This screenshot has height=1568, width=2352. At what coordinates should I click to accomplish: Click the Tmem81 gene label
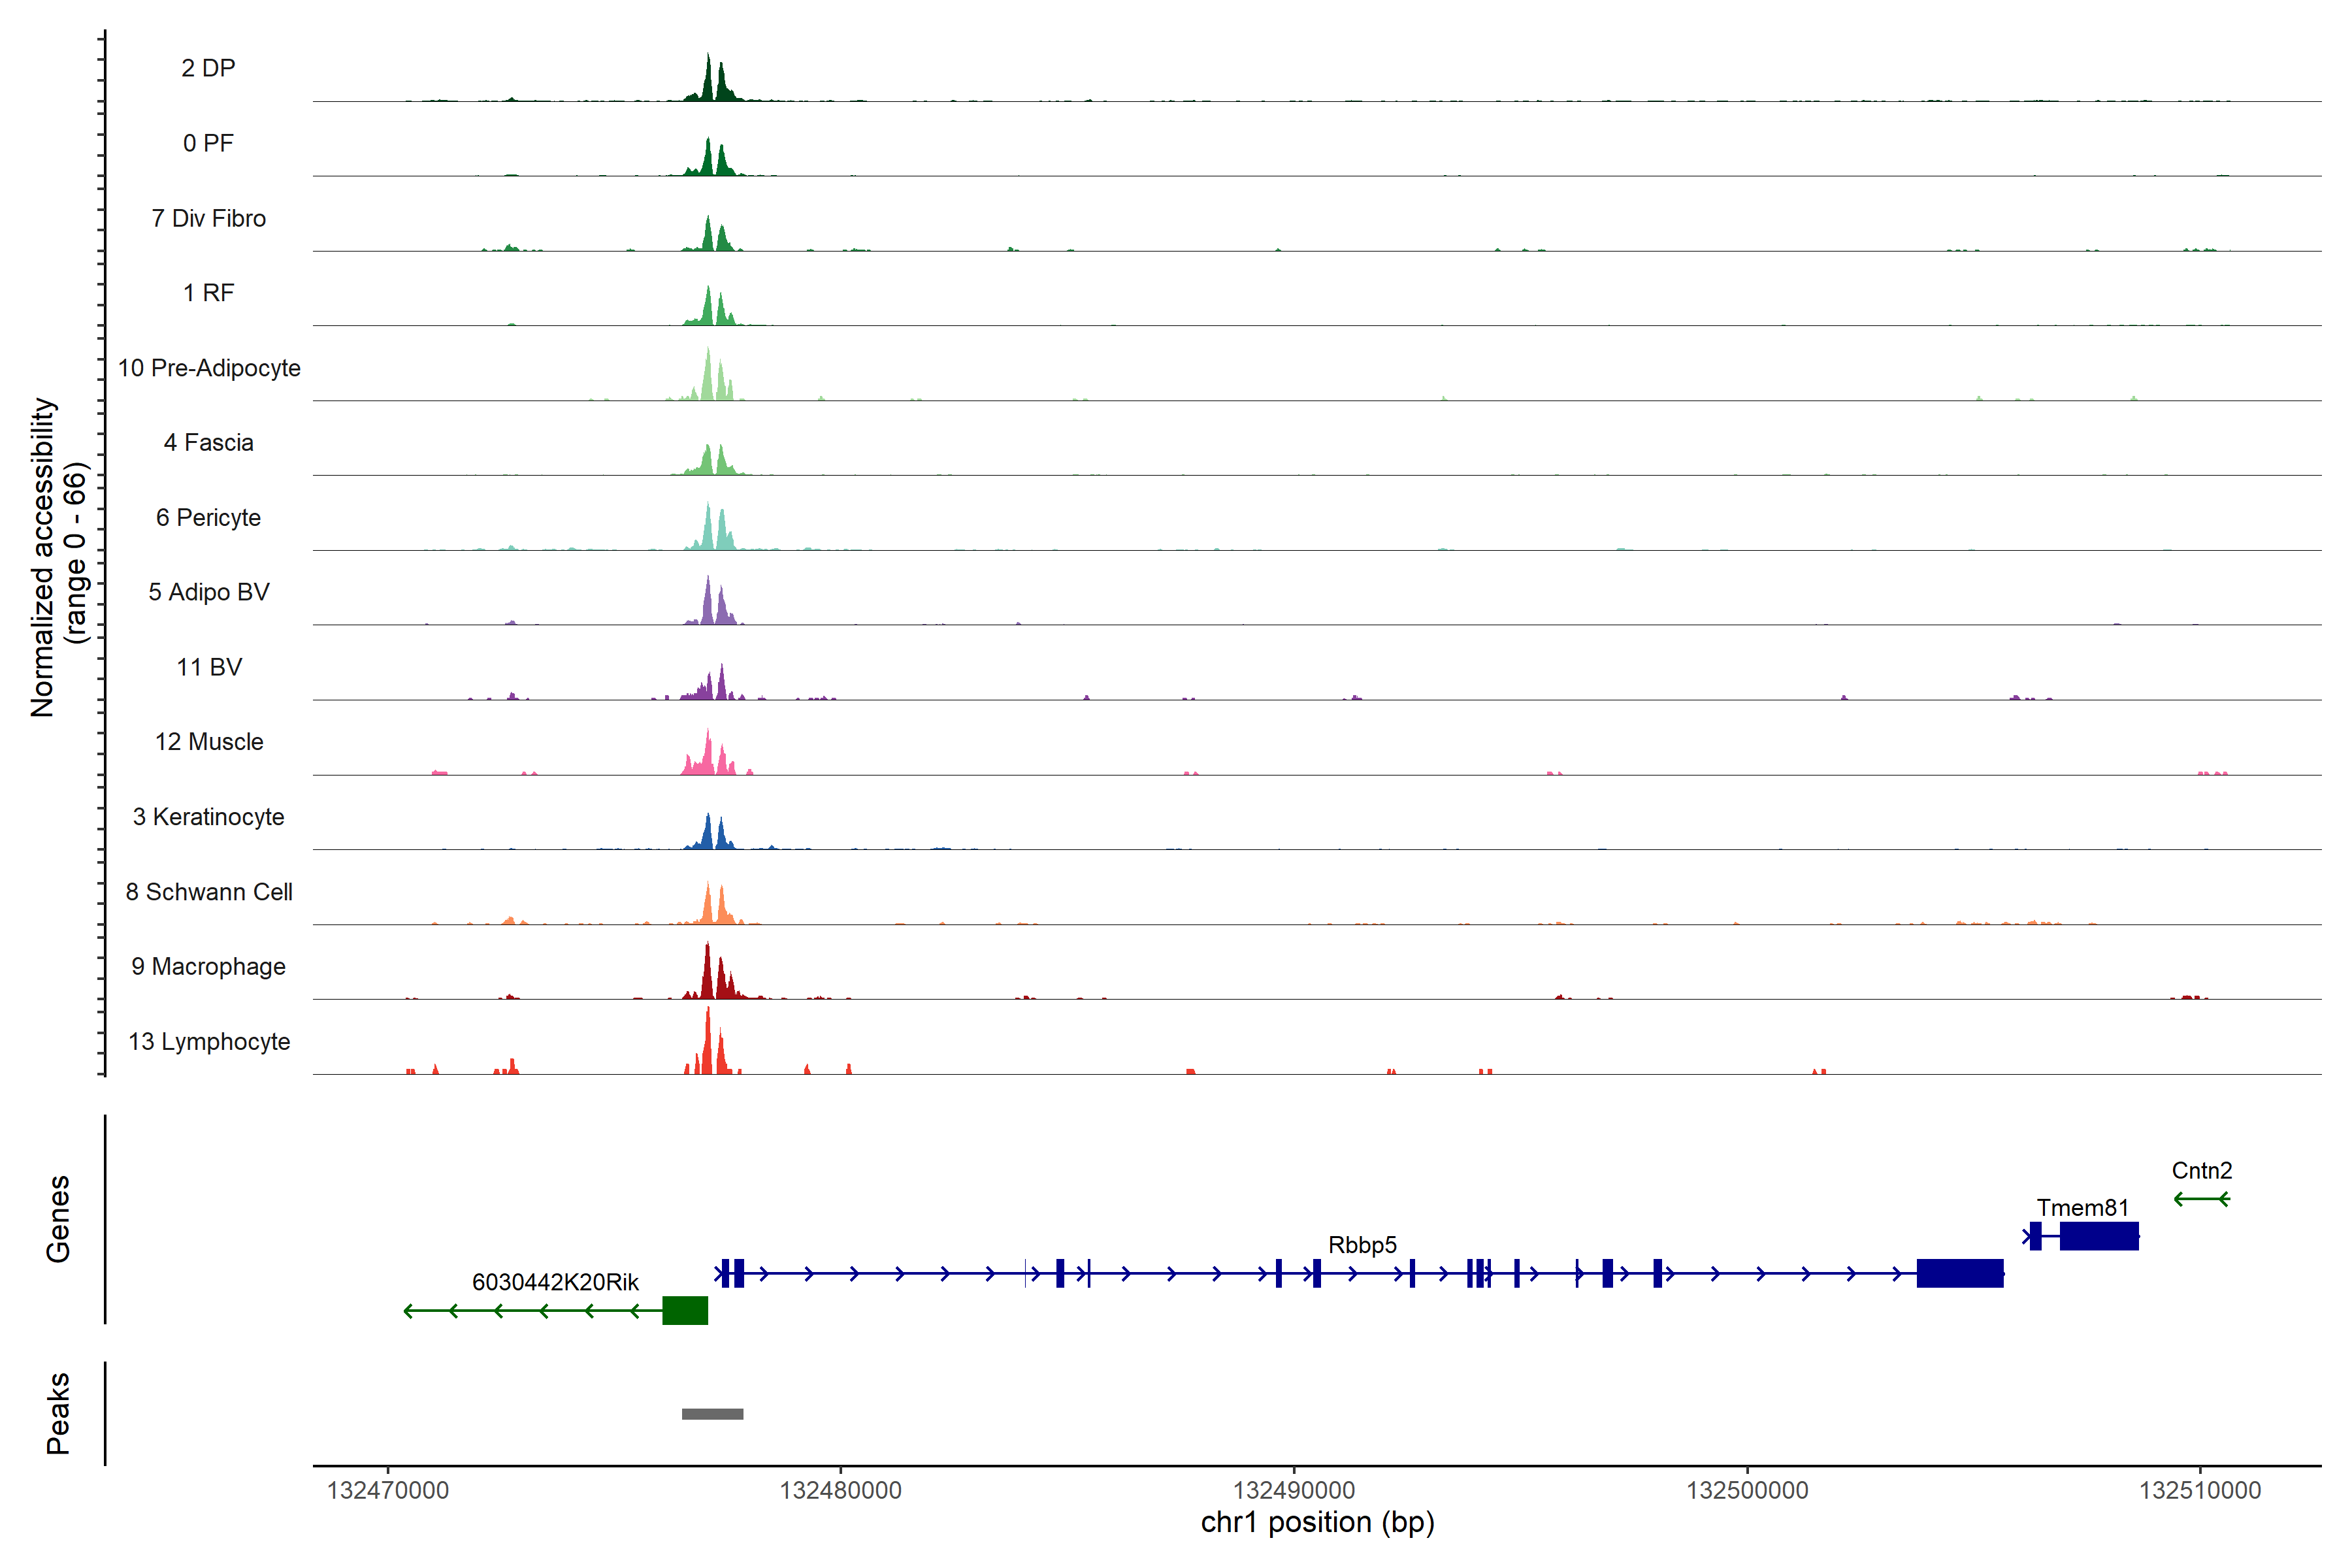(x=2082, y=1208)
